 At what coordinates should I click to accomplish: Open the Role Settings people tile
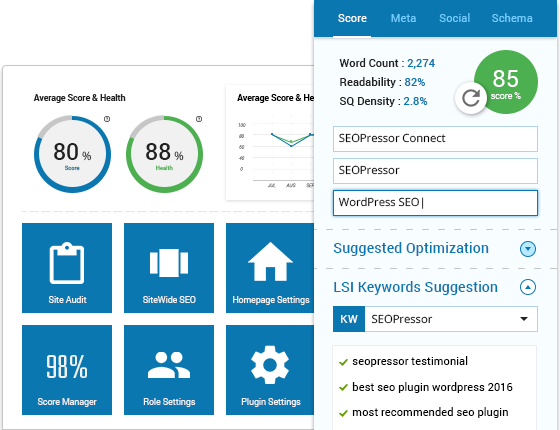tap(169, 370)
